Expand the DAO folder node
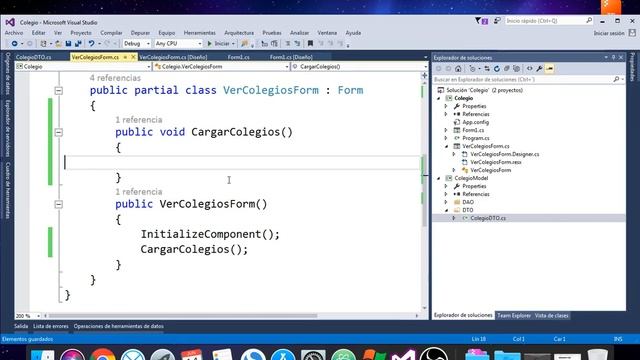The width and height of the screenshot is (640, 360). point(446,202)
